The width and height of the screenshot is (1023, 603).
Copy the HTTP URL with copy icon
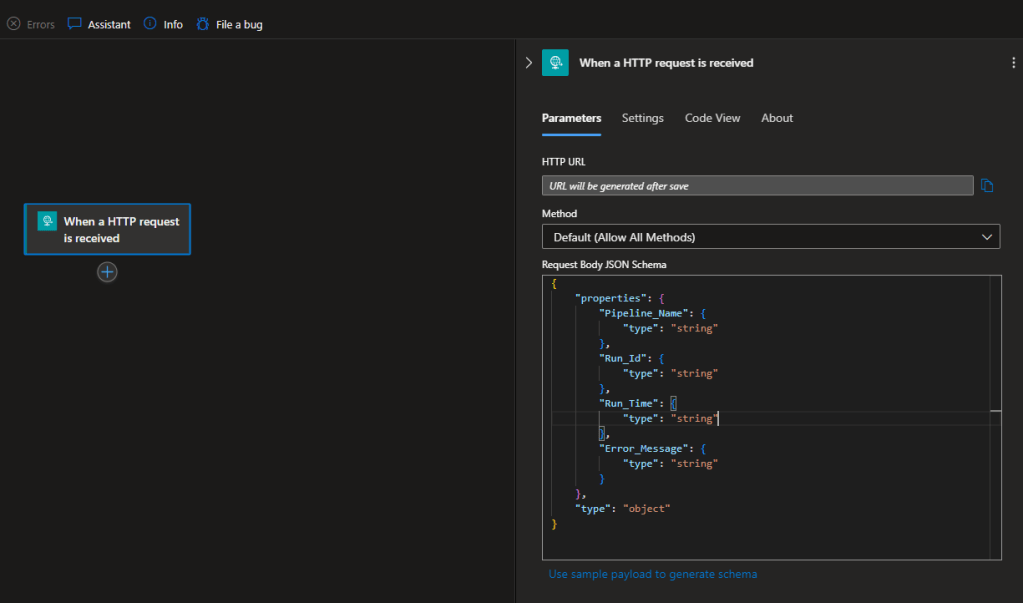point(987,185)
